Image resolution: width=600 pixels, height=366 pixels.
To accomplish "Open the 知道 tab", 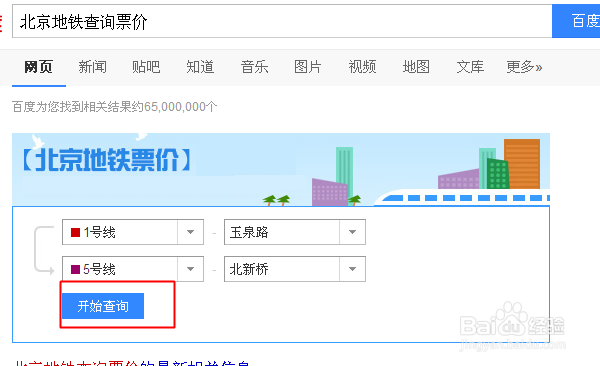I will pos(200,67).
